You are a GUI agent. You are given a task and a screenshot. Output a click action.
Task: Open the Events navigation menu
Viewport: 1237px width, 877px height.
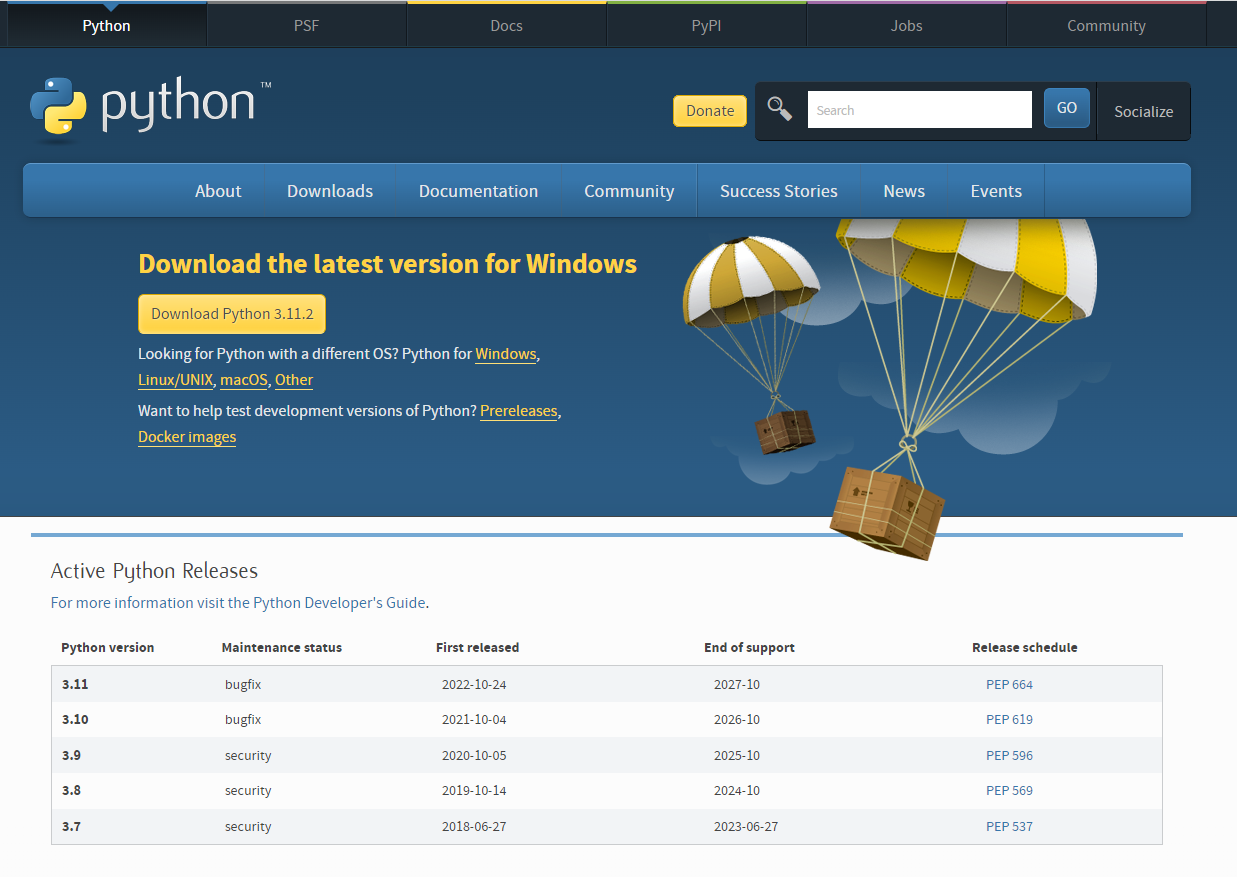pyautogui.click(x=996, y=191)
